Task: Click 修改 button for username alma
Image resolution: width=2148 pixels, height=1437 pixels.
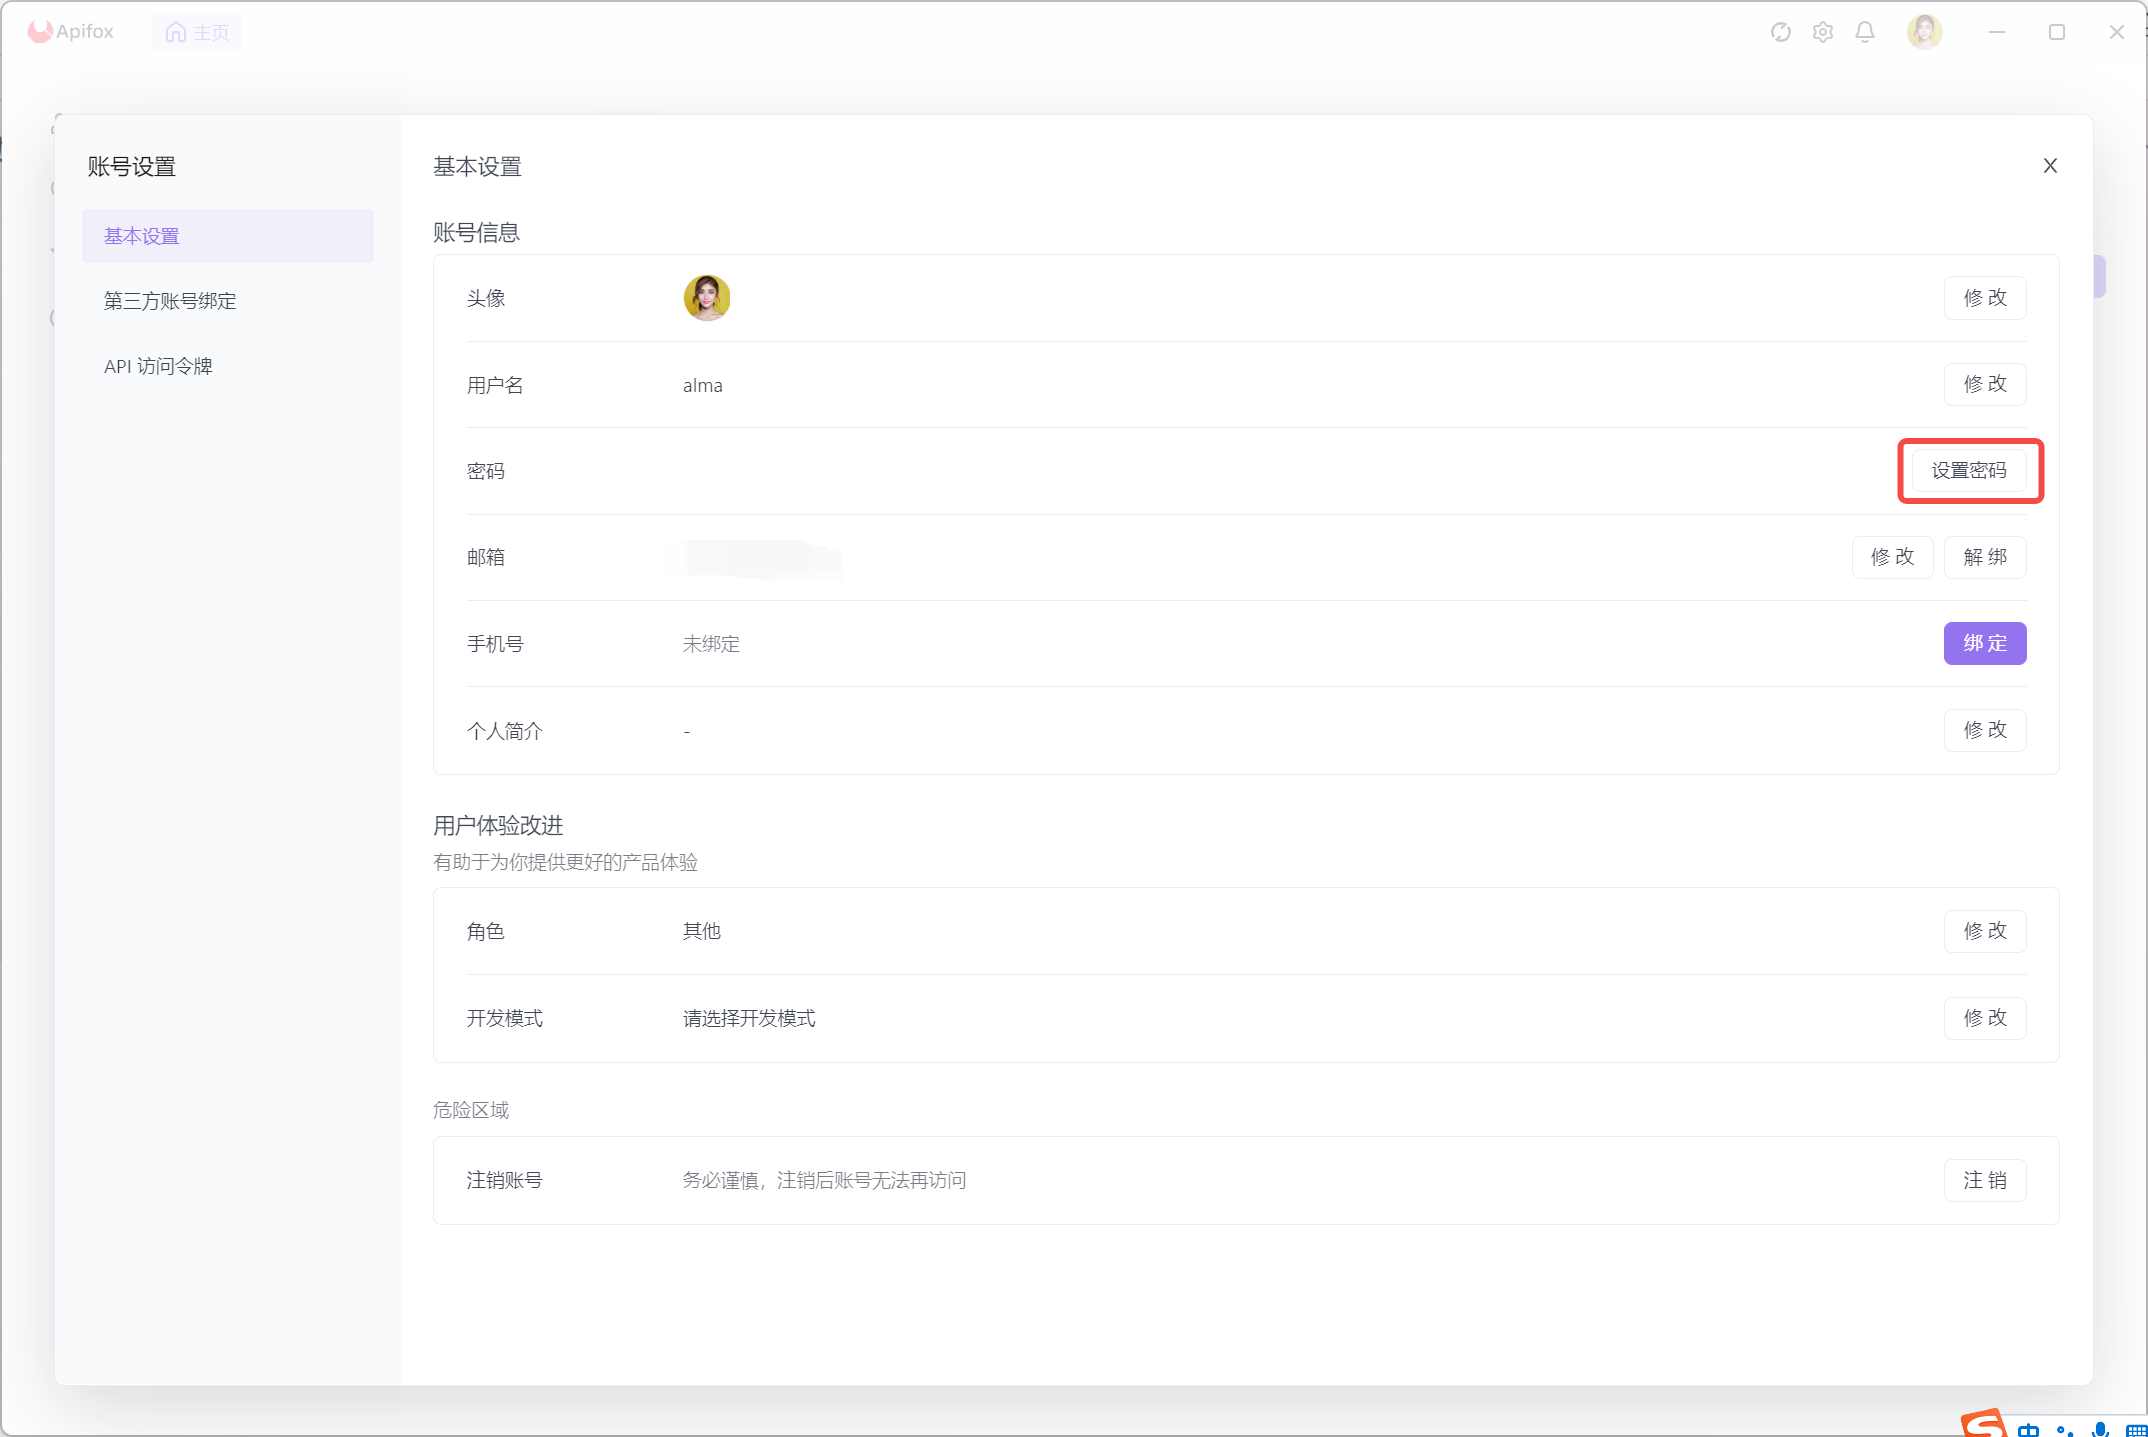Action: point(1984,384)
